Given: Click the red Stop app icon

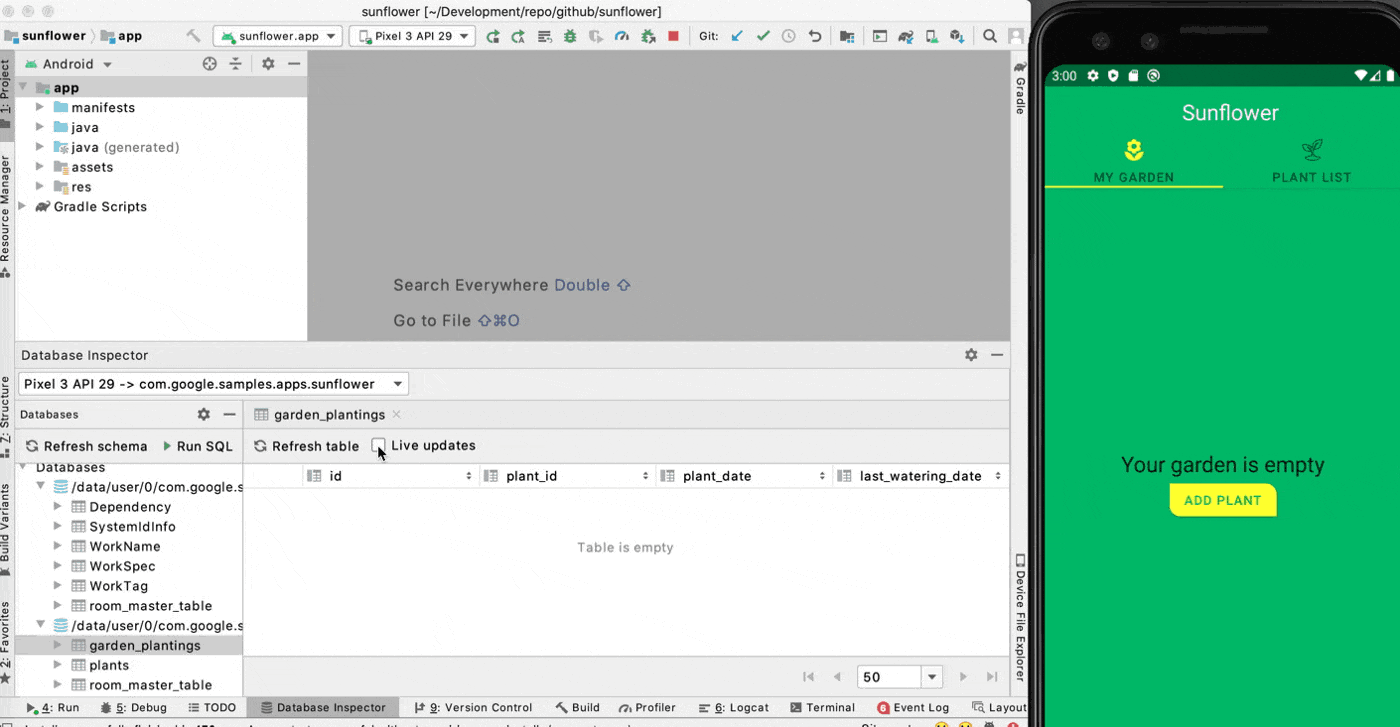Looking at the screenshot, I should 673,36.
